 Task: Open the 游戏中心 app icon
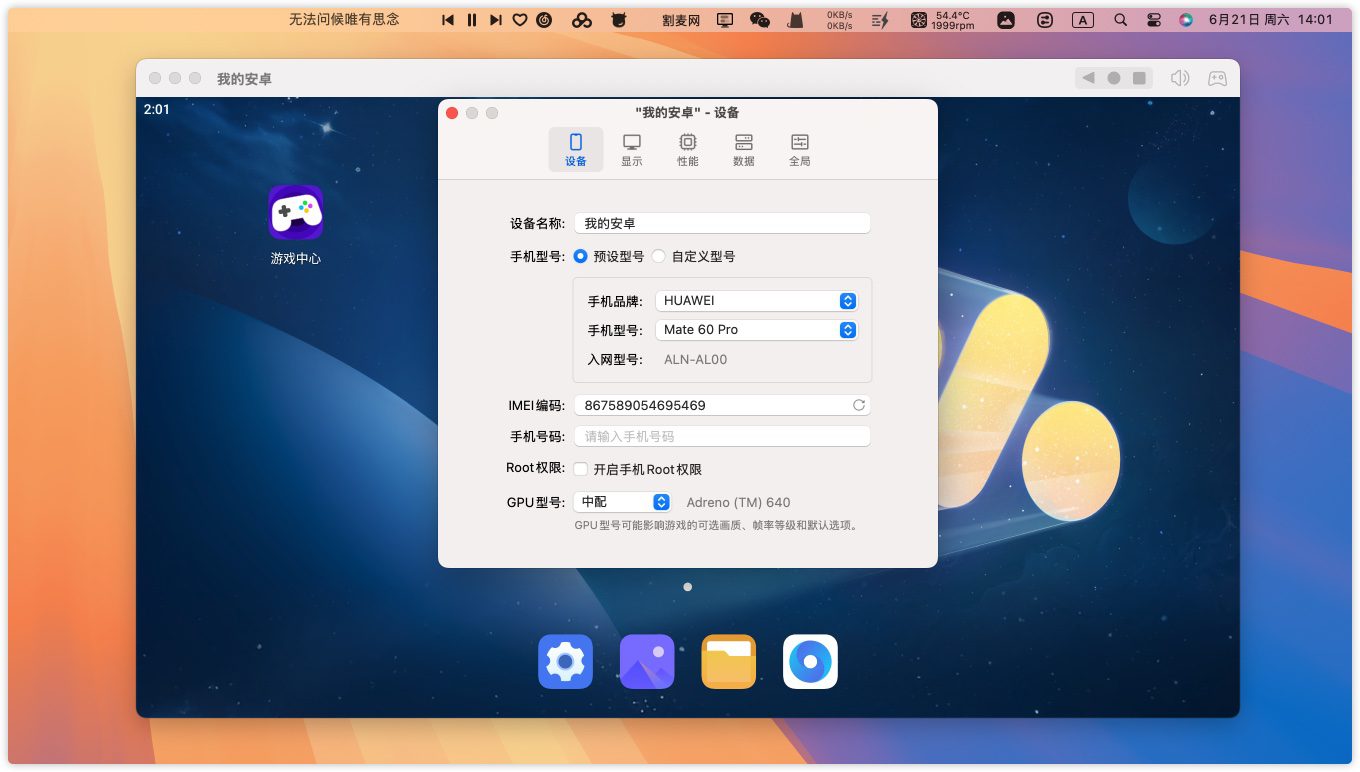(295, 212)
